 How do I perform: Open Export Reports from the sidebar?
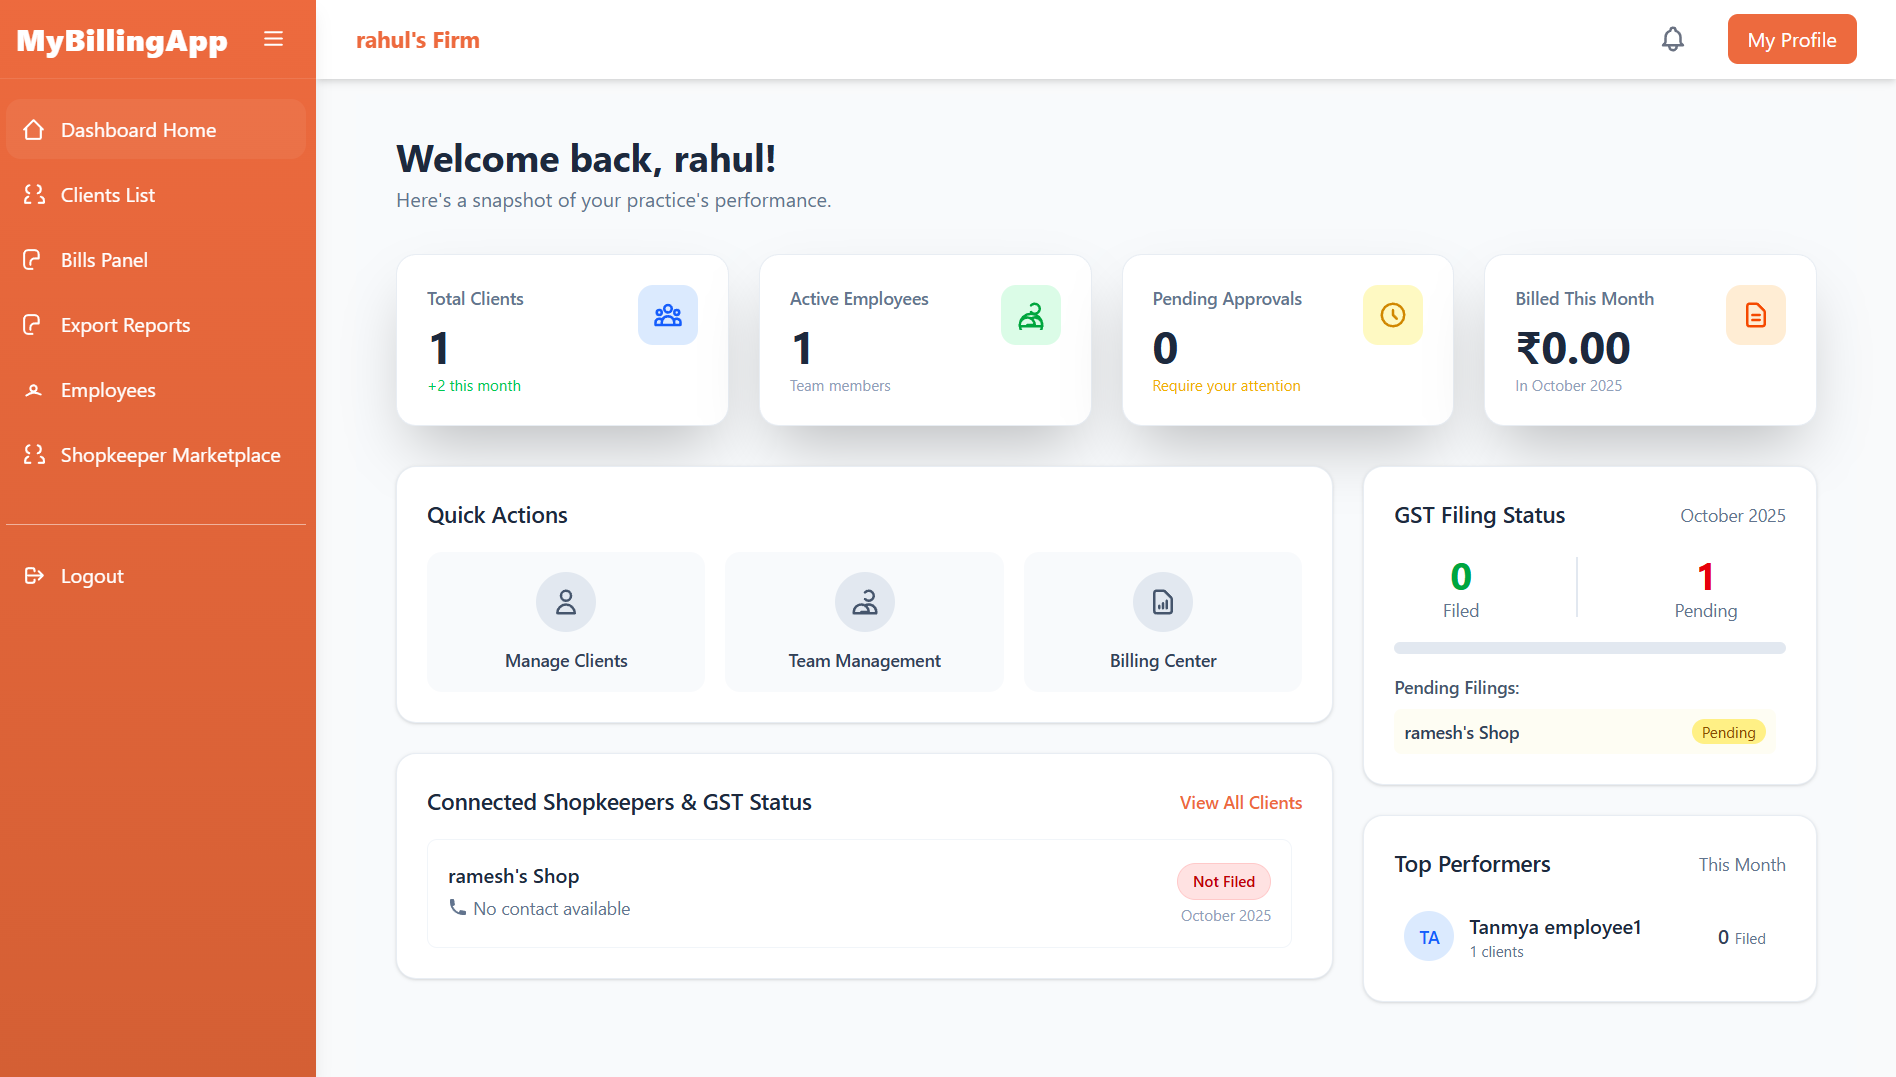[125, 325]
